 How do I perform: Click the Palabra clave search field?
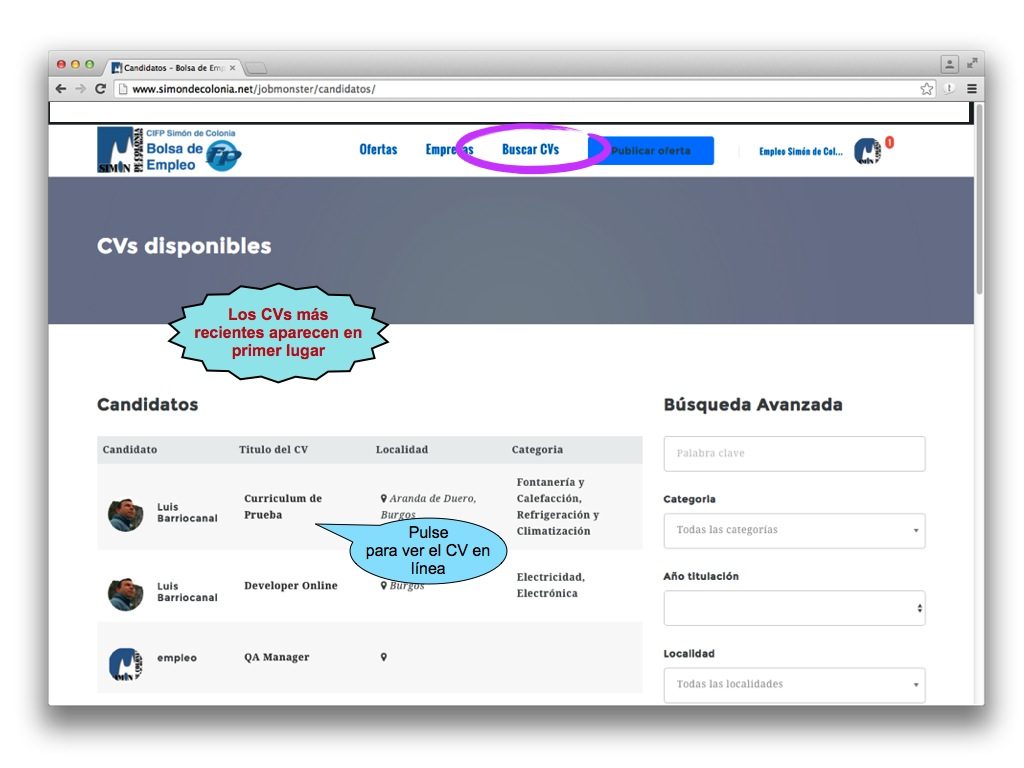794,454
